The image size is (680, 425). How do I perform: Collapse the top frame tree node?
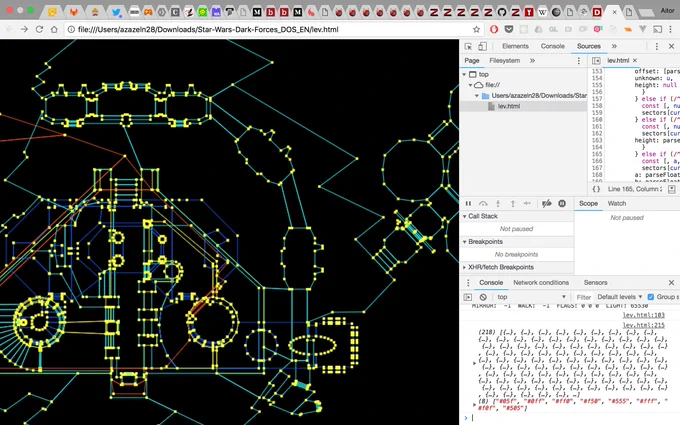tap(464, 75)
